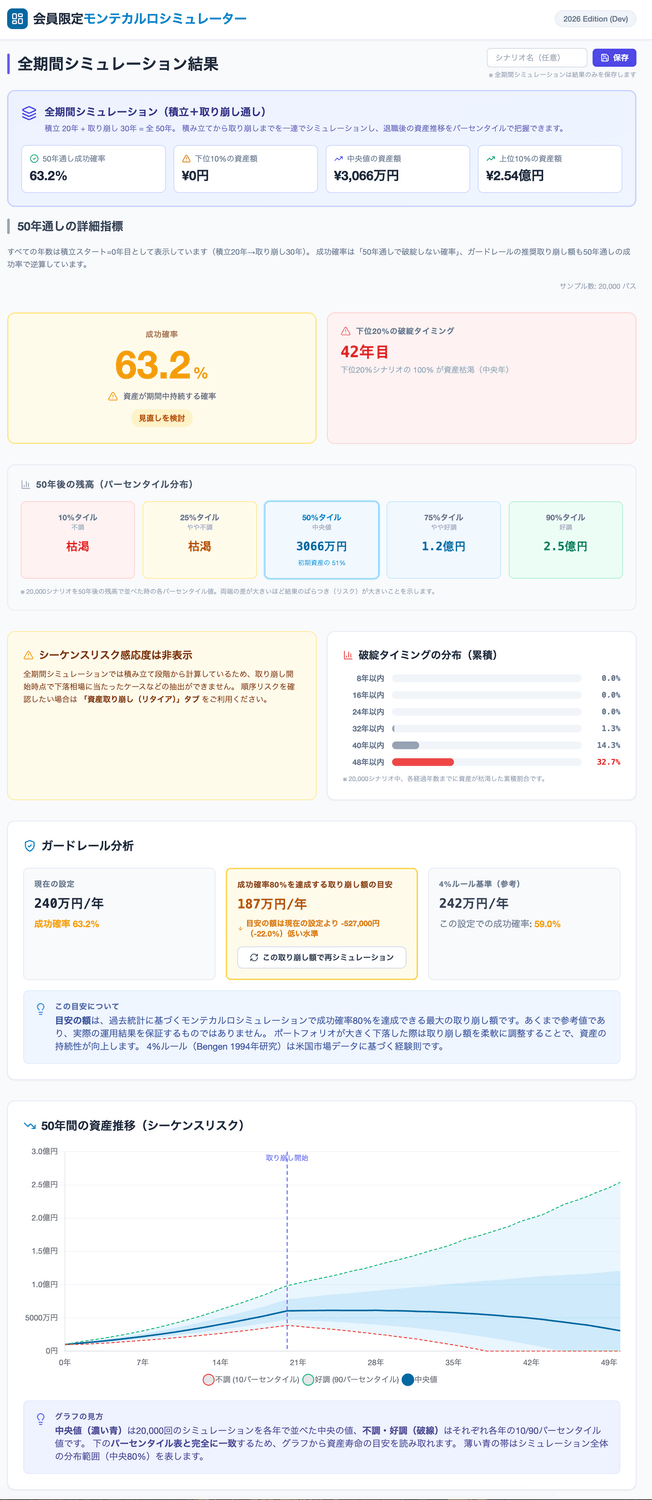Click the 40年以内 gray progress bar

coord(406,745)
